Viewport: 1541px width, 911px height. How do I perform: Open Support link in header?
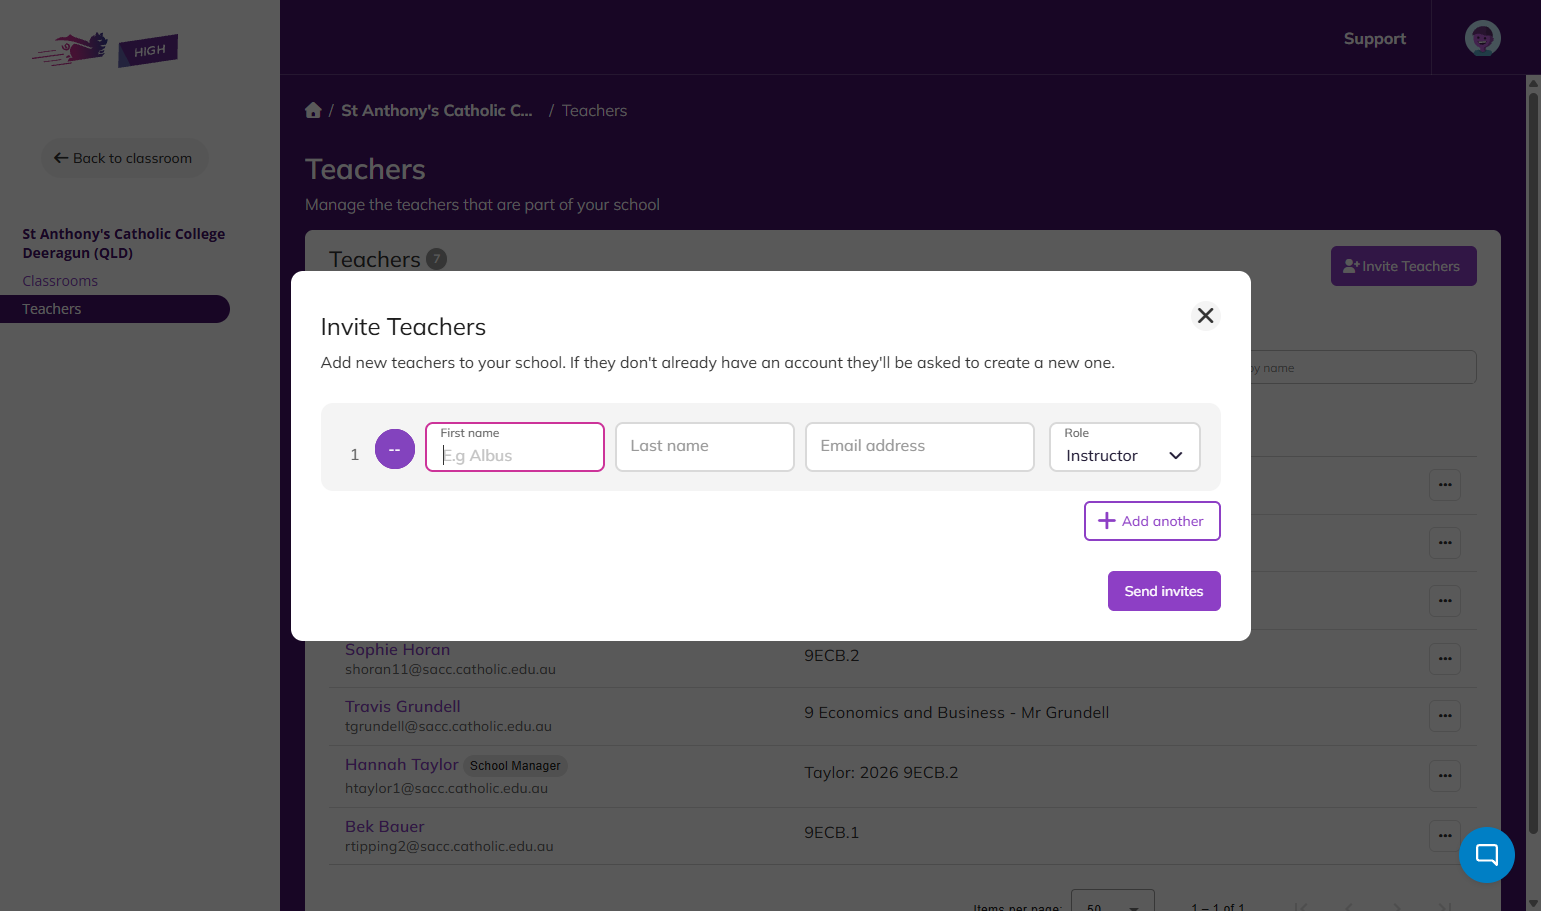[1374, 38]
